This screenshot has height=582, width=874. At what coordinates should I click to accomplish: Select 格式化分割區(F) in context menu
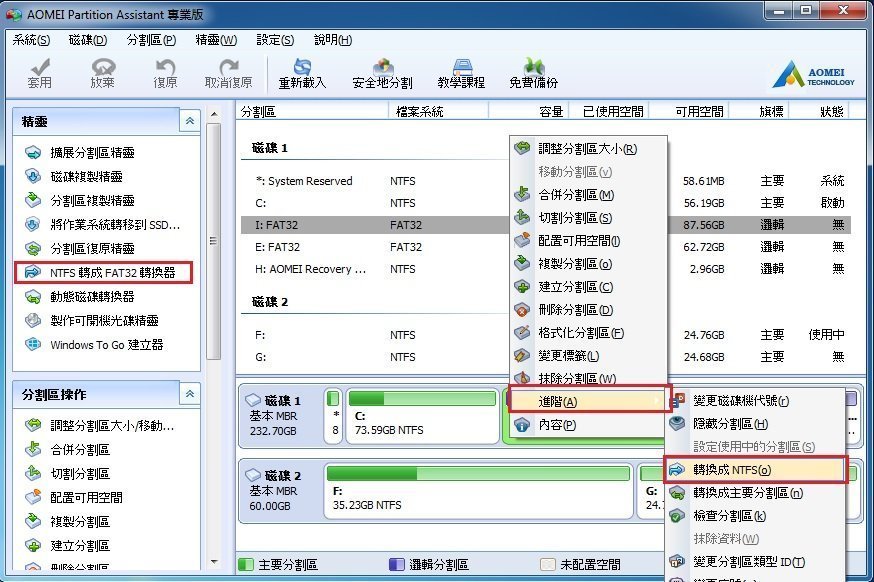(x=589, y=333)
